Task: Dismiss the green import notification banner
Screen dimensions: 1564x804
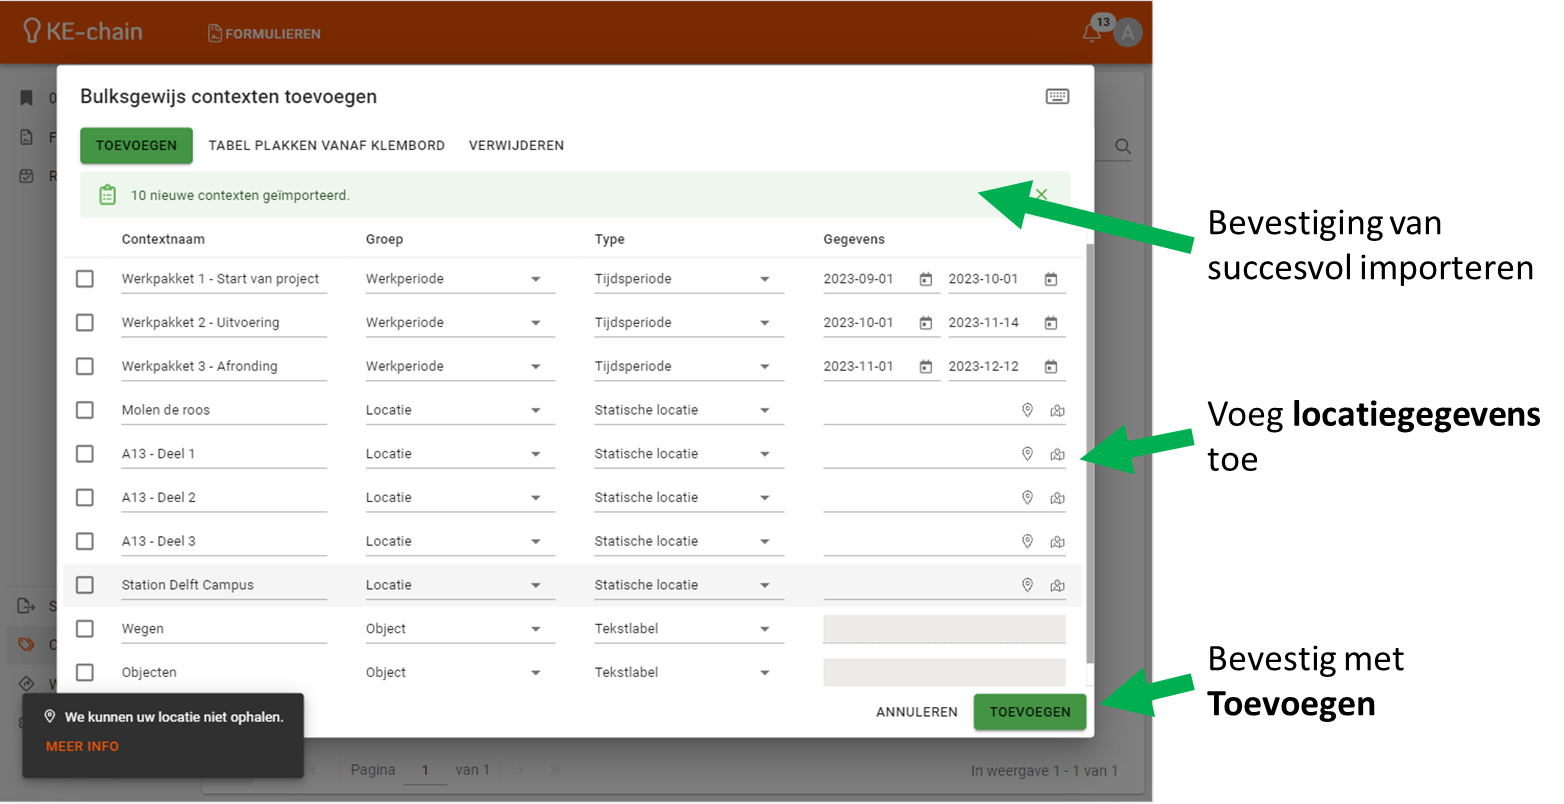Action: coord(1042,195)
